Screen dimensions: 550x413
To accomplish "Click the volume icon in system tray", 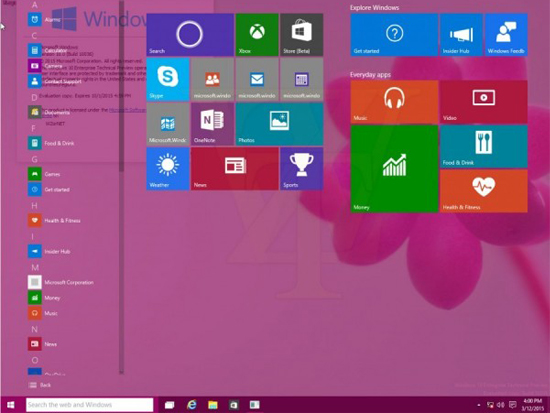I will (x=501, y=405).
